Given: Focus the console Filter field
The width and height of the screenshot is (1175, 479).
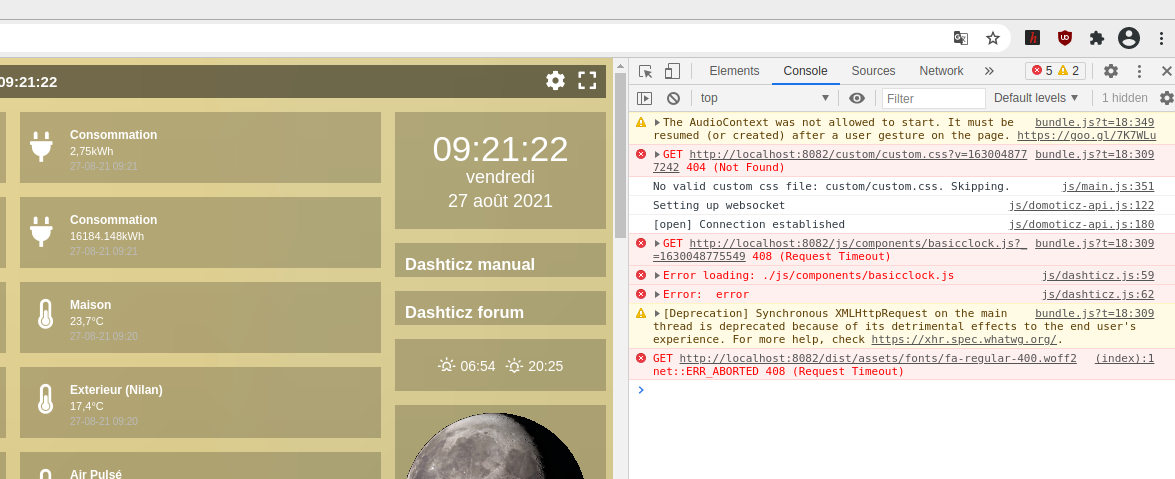Looking at the screenshot, I should pyautogui.click(x=934, y=98).
